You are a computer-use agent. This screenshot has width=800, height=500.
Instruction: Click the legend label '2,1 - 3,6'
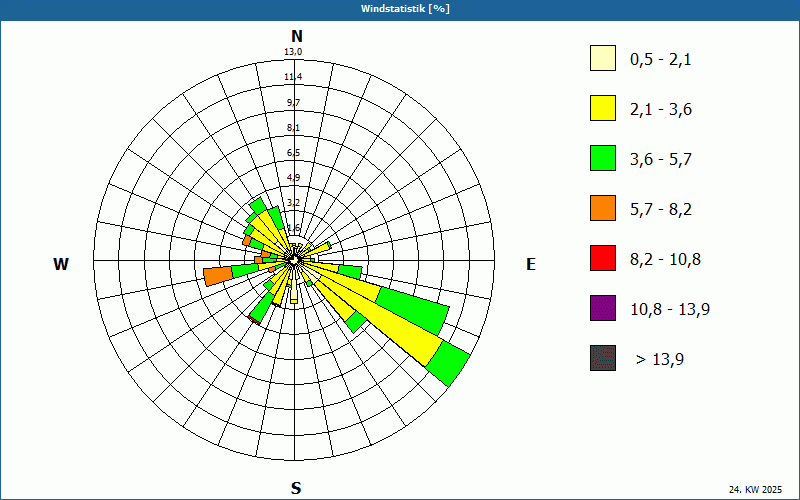click(x=661, y=110)
